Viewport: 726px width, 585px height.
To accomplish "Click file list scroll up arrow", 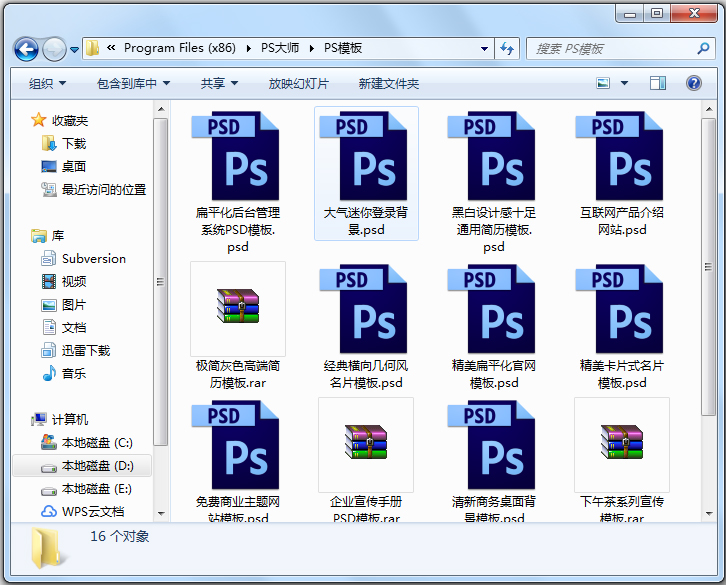I will tap(709, 109).
